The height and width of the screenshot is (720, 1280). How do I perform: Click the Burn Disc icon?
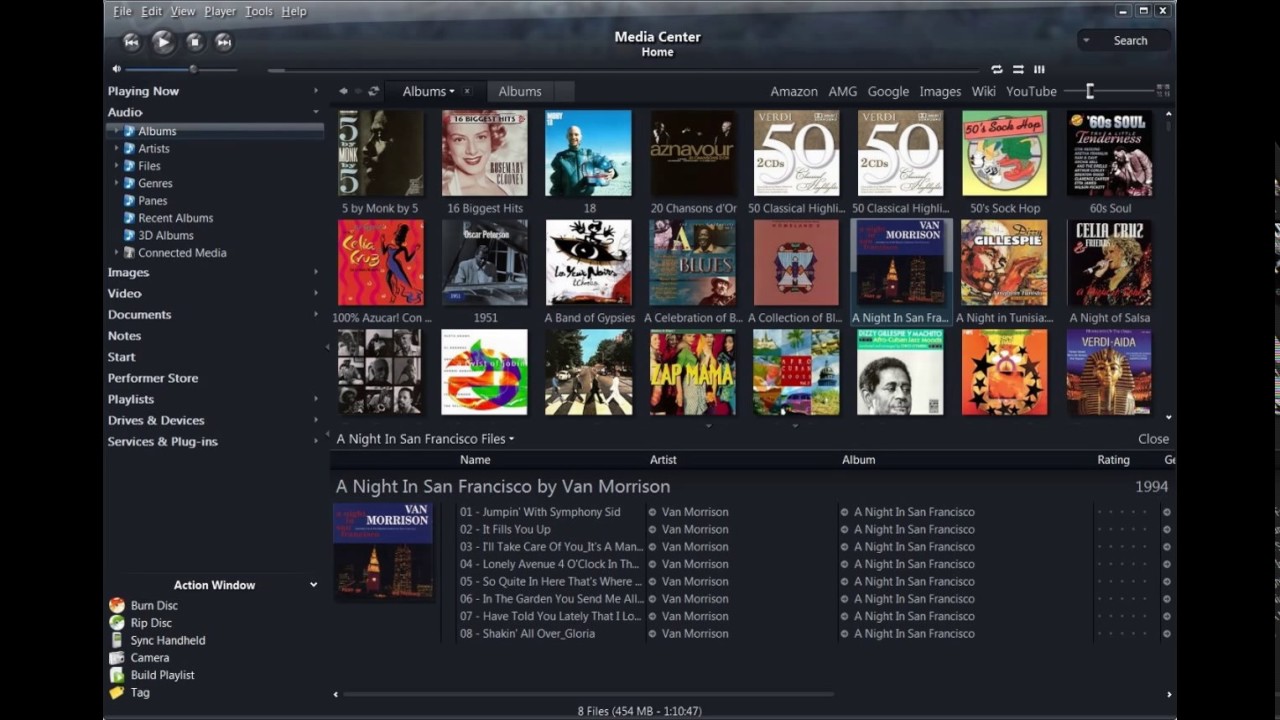[117, 605]
